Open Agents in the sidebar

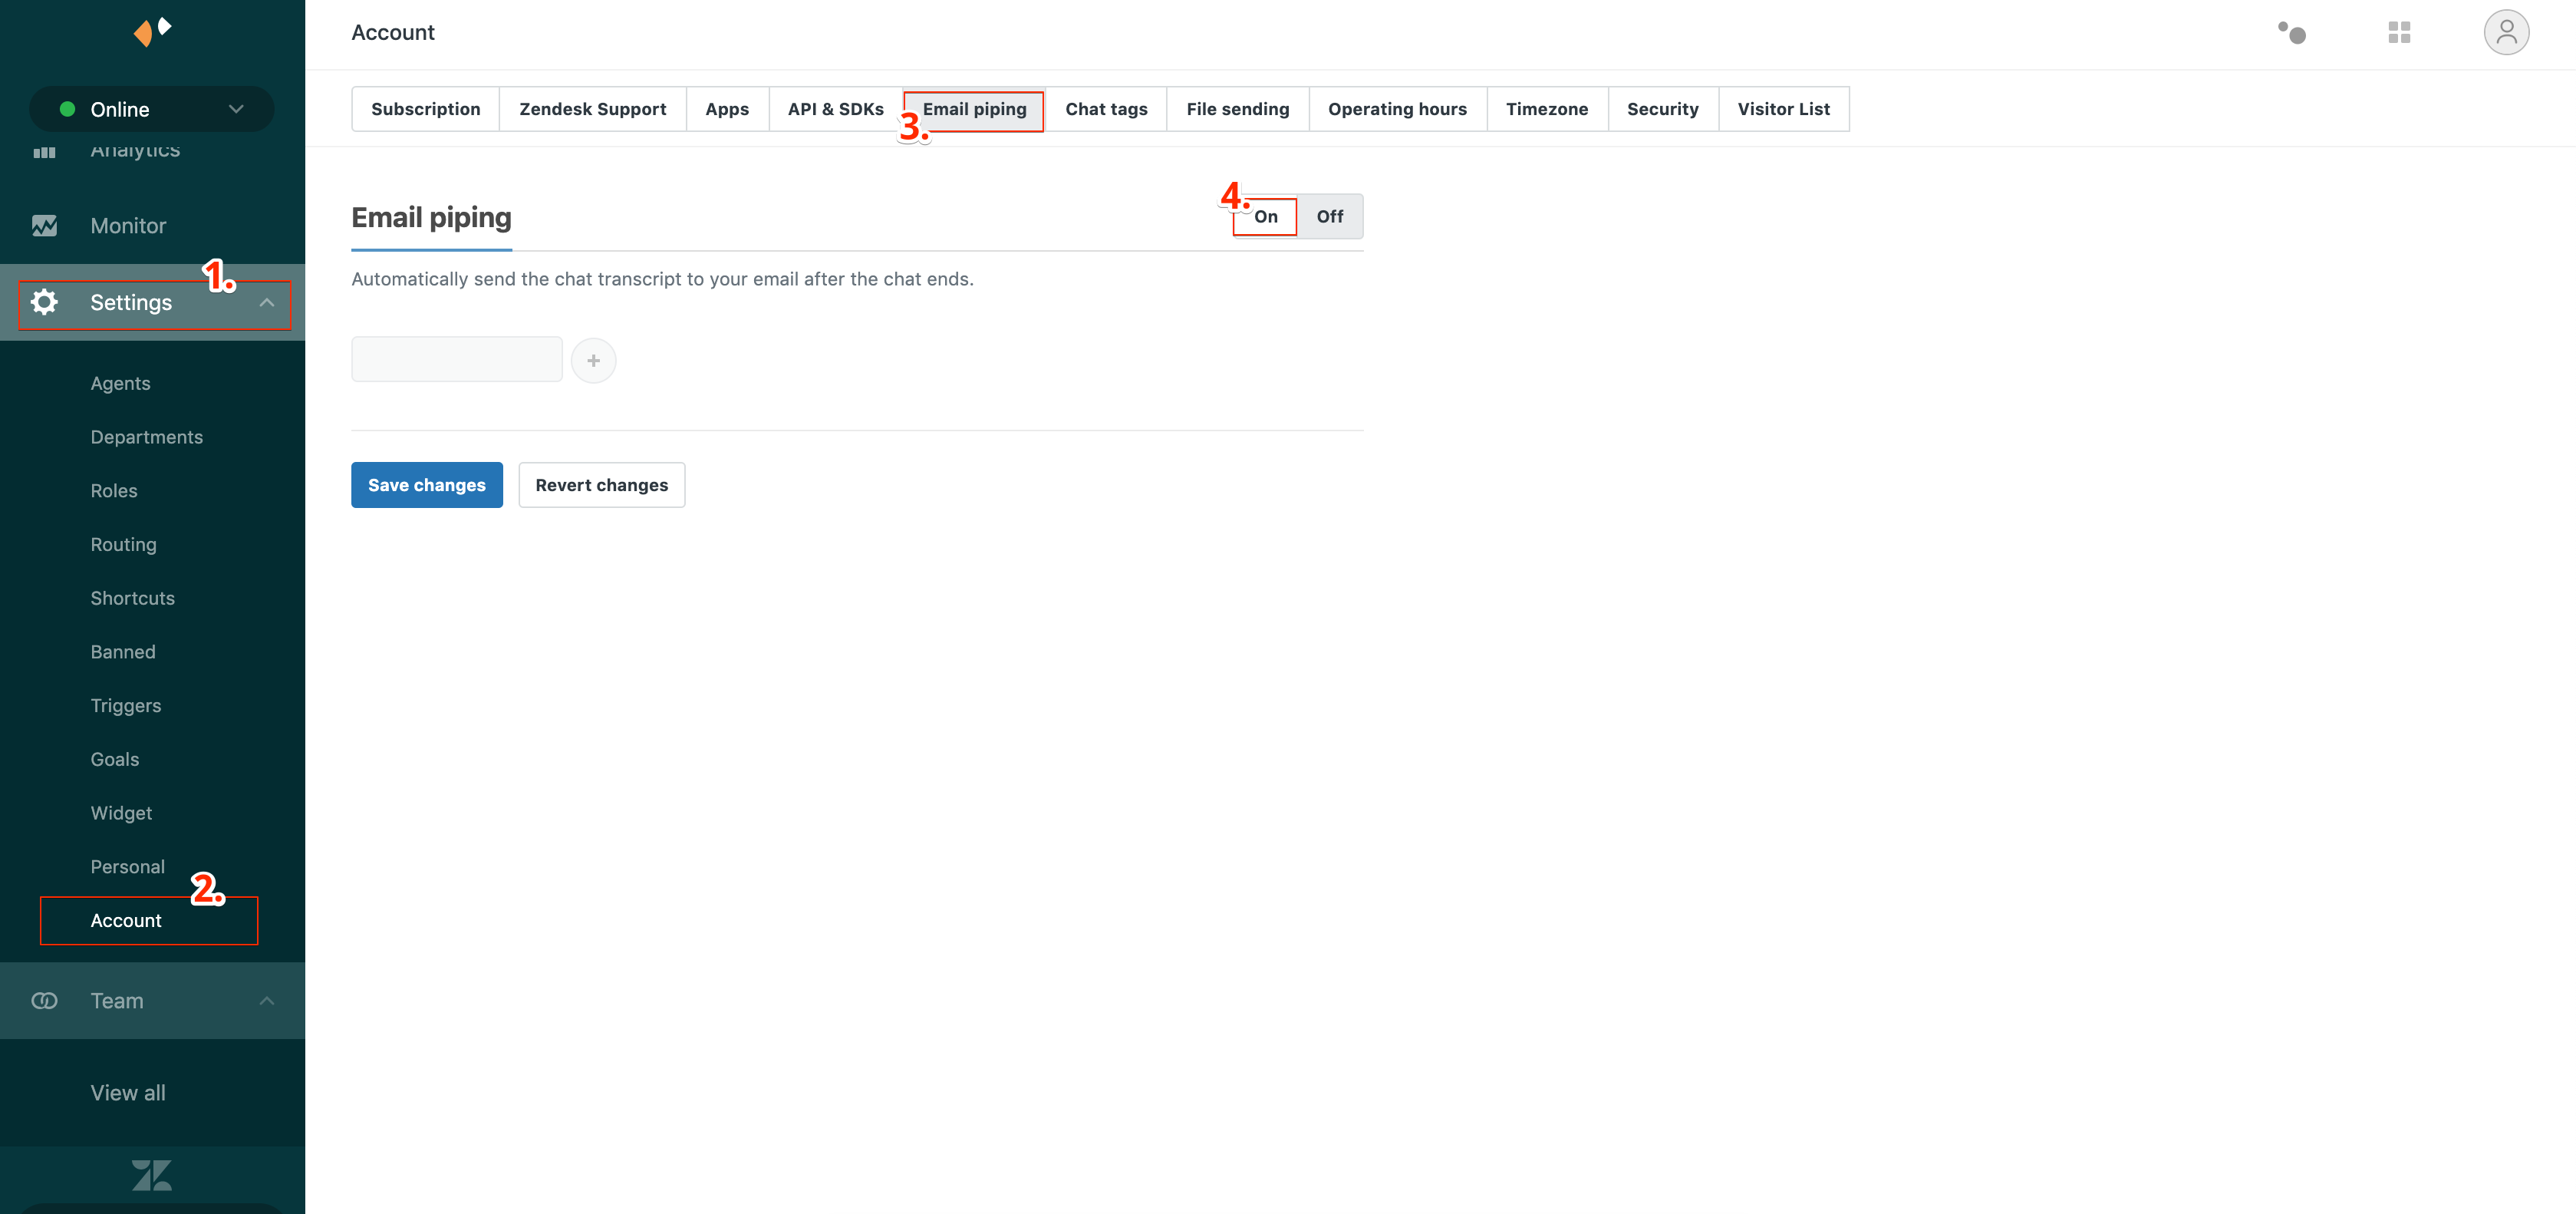point(120,384)
